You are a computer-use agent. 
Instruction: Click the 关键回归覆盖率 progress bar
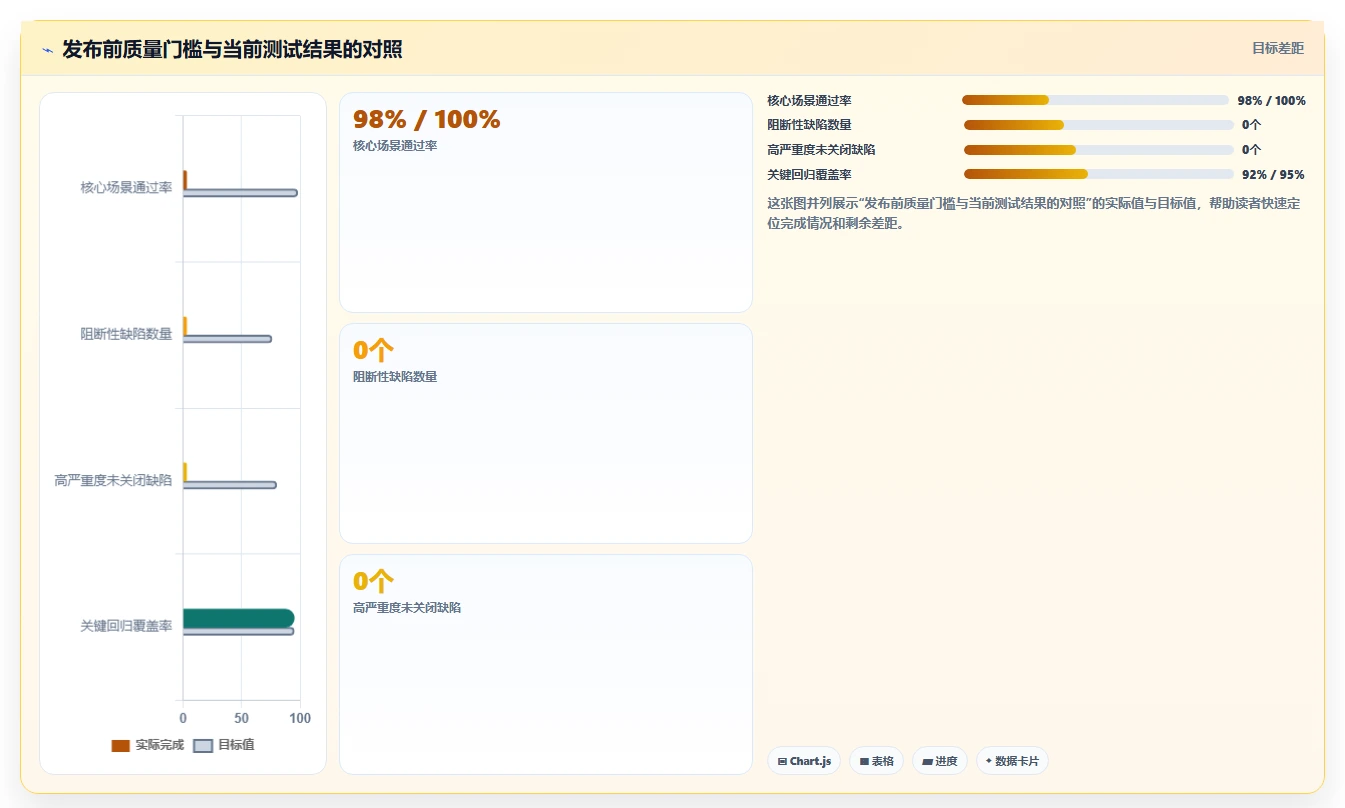point(1098,174)
